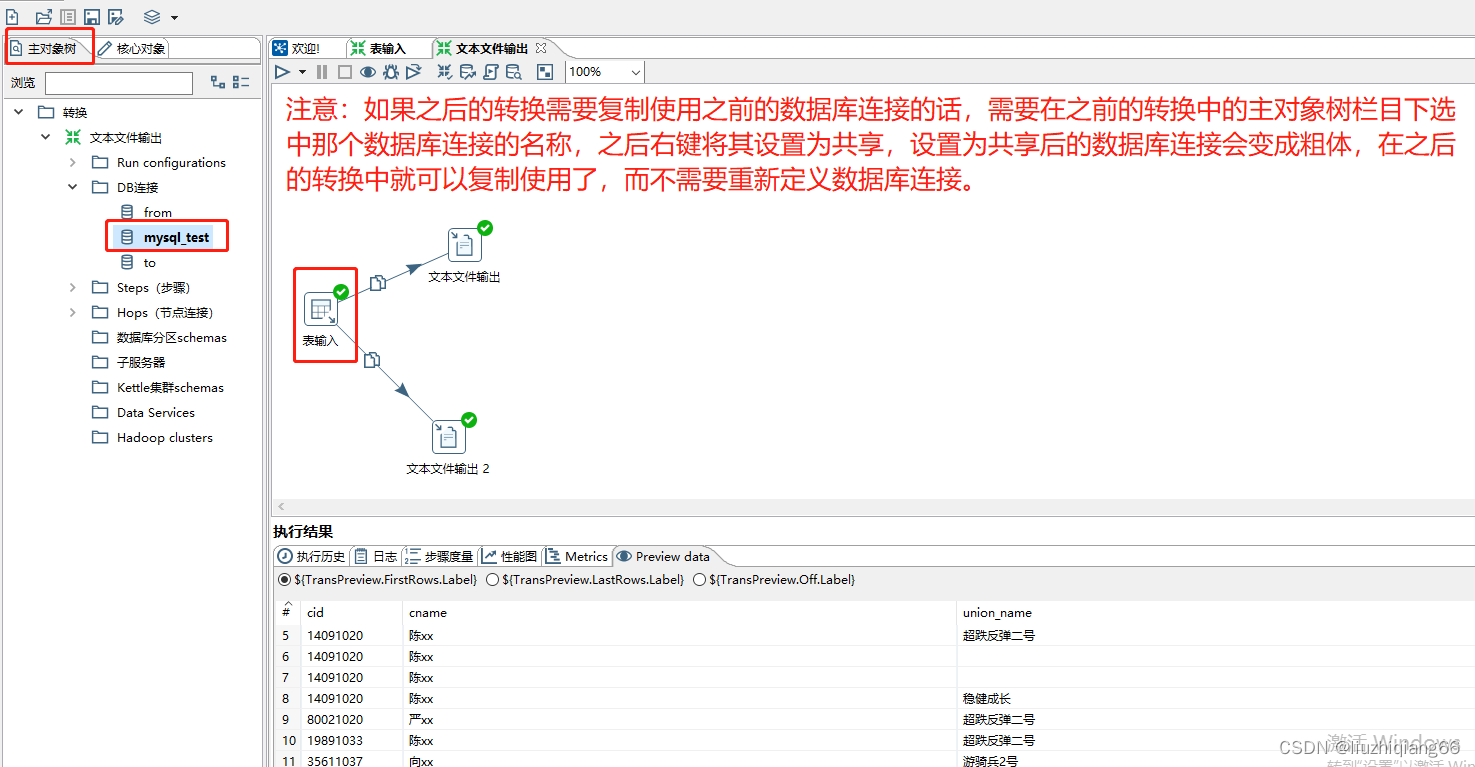Open the 执行历史 results tab
Image resolution: width=1475 pixels, height=767 pixels.
pos(311,556)
